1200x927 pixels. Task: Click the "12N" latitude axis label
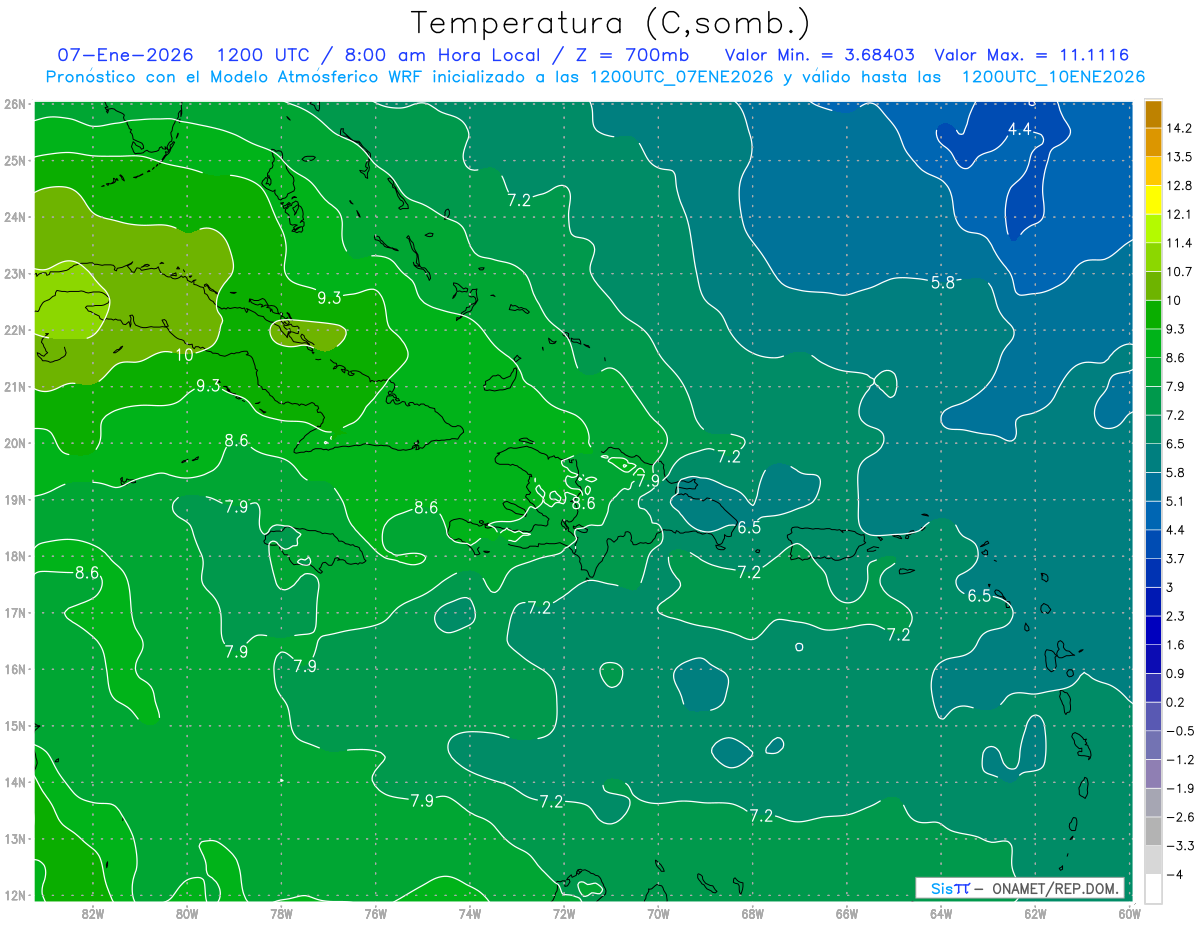(x=14, y=895)
